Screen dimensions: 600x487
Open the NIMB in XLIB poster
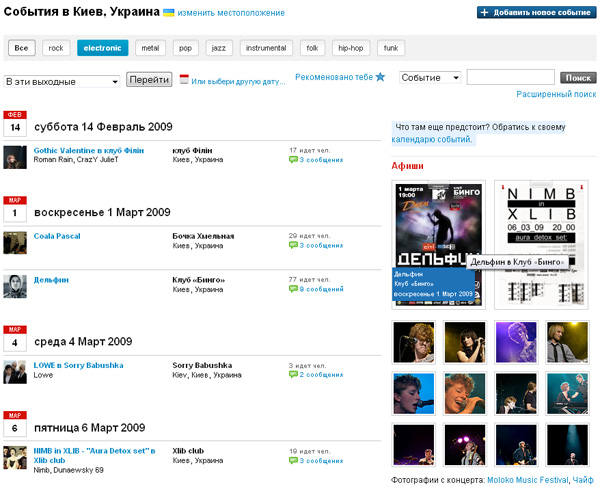(541, 245)
